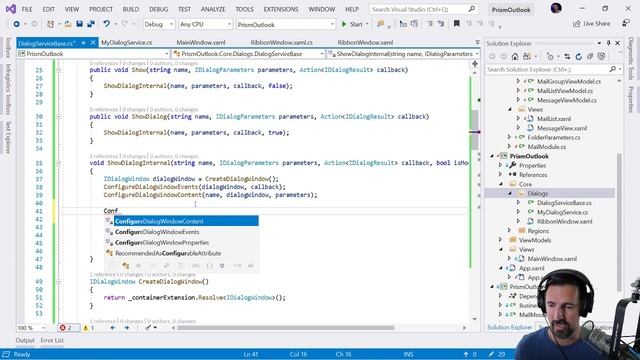Open the FILE menu
Screen dimensions: 640x360
[x=27, y=9]
